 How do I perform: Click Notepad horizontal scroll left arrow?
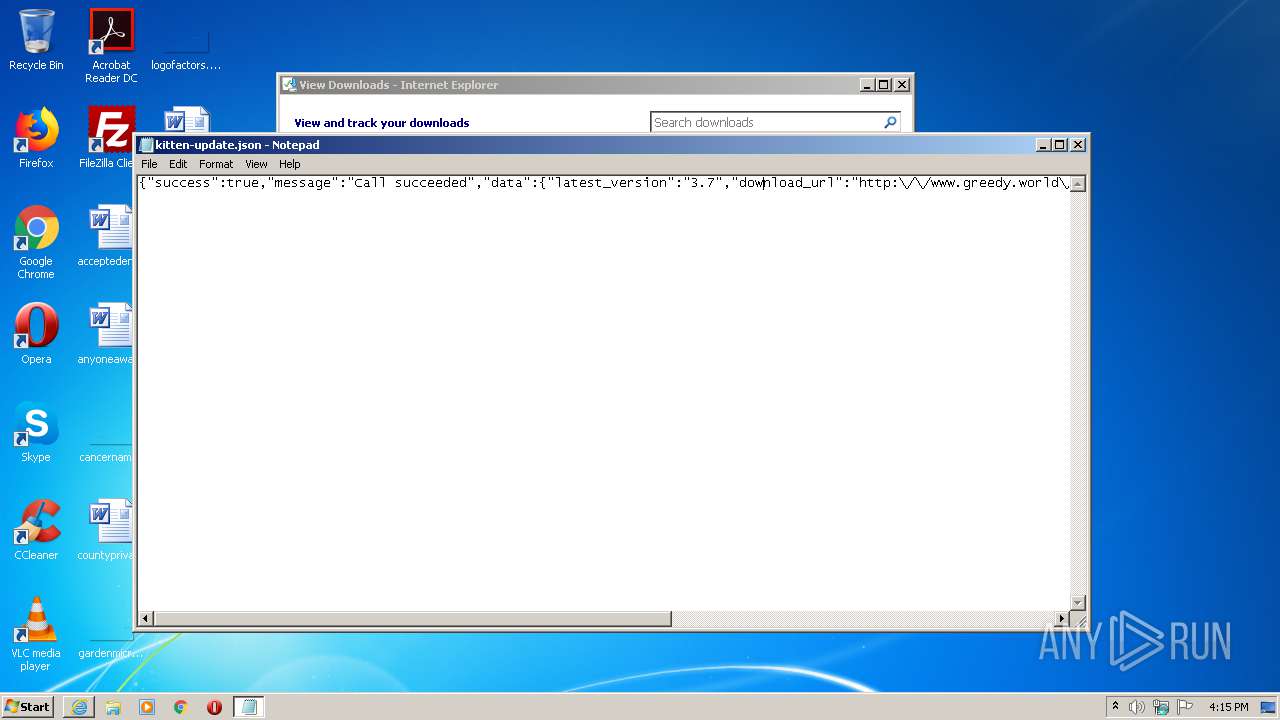pos(146,618)
